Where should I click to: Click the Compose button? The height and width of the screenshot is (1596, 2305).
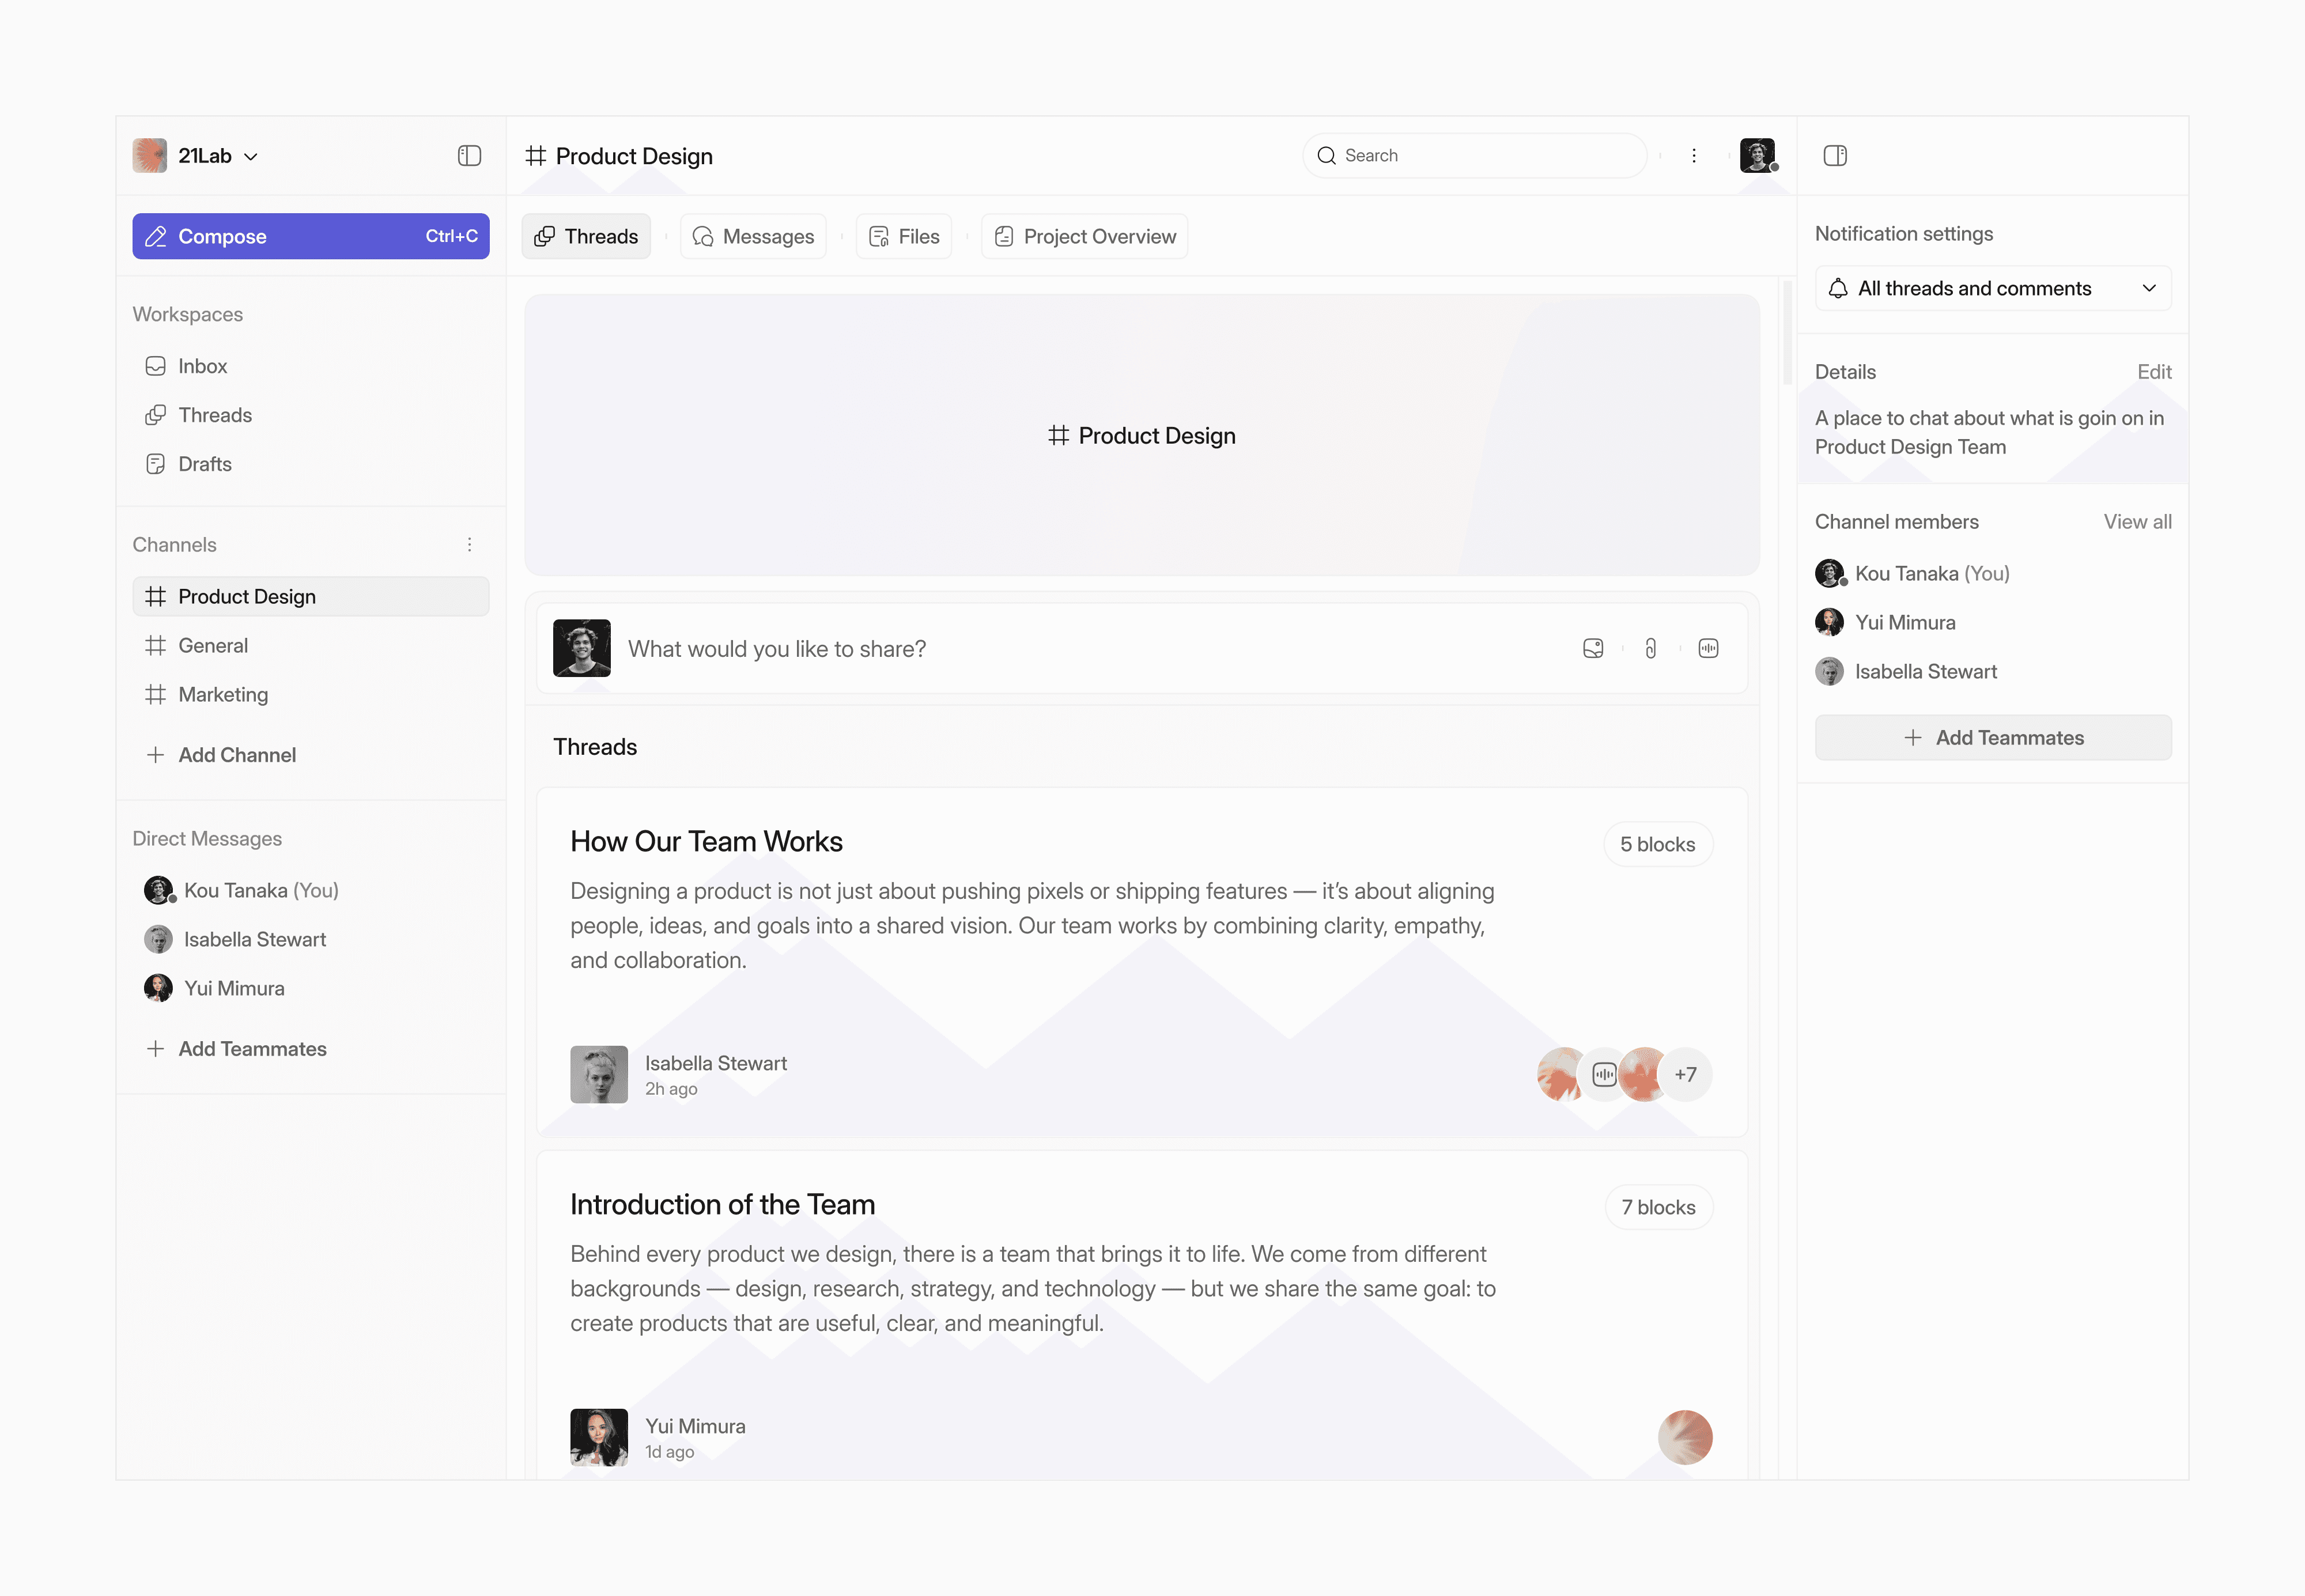[x=310, y=237]
